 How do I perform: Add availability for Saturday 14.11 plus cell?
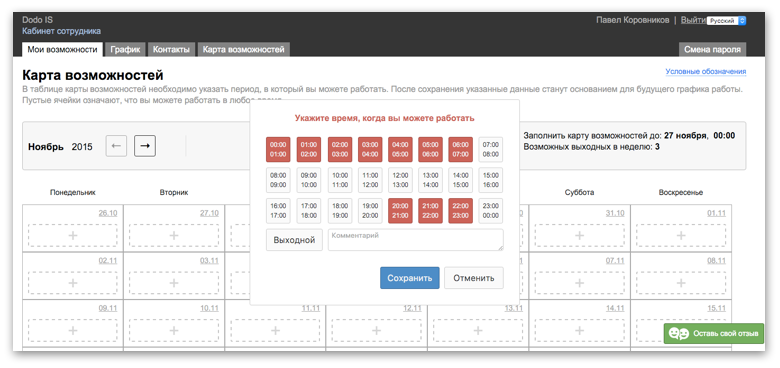(580, 331)
